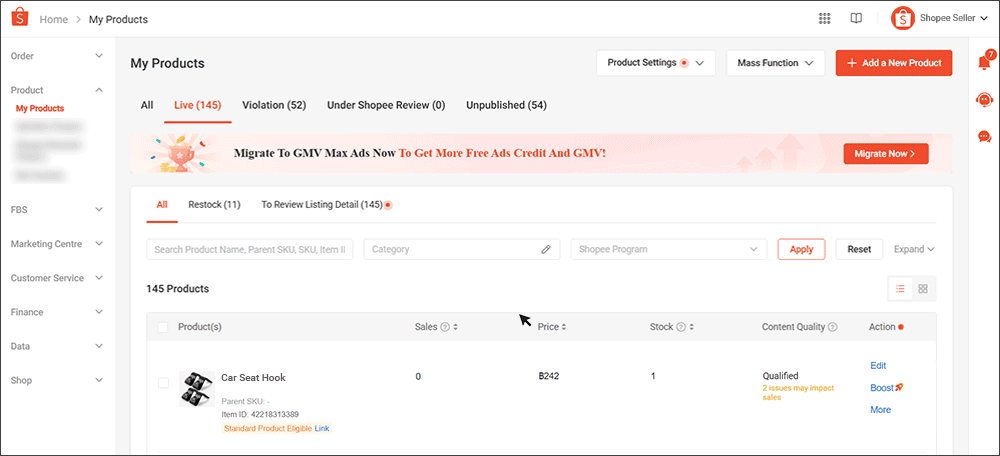This screenshot has height=456, width=1000.
Task: Switch to list view icon
Action: coord(901,289)
